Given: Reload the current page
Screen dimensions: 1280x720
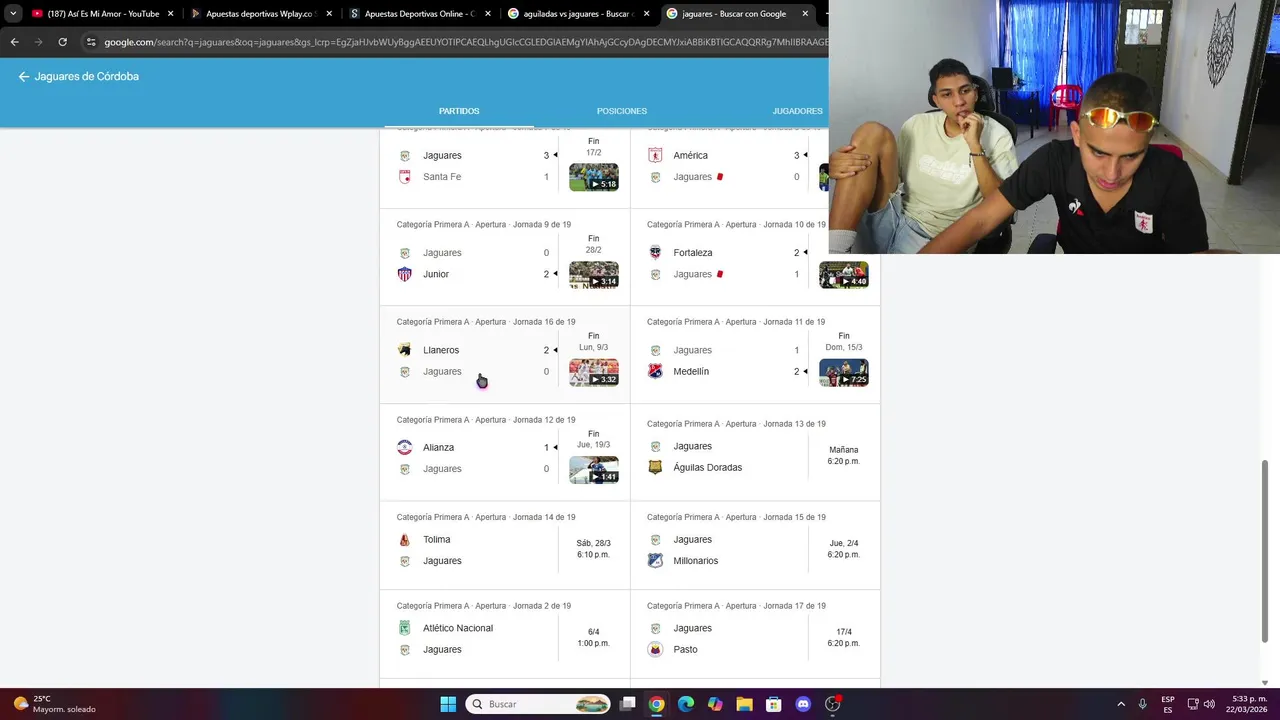Looking at the screenshot, I should [x=62, y=42].
